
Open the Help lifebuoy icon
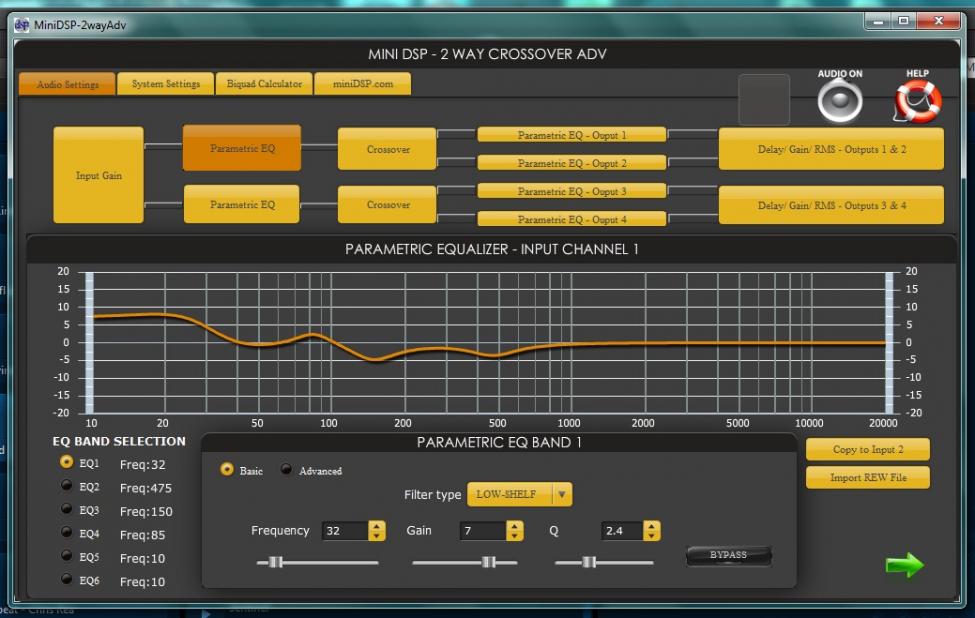(918, 101)
